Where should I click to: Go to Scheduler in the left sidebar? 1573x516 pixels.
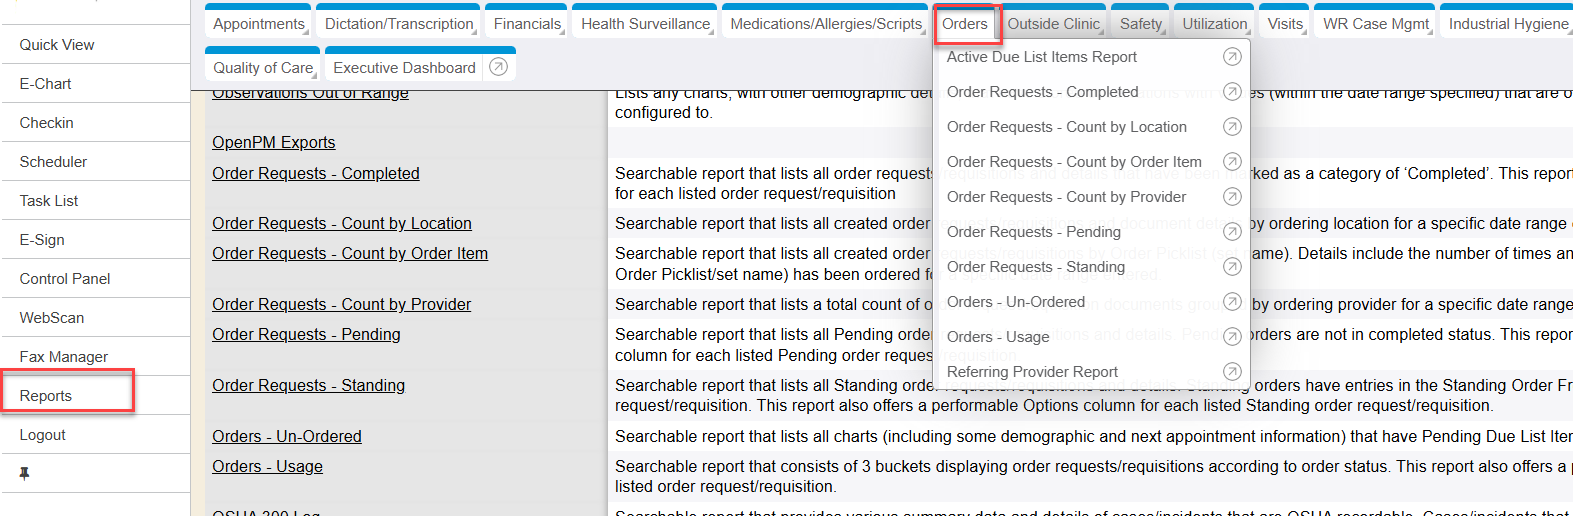[x=53, y=162]
